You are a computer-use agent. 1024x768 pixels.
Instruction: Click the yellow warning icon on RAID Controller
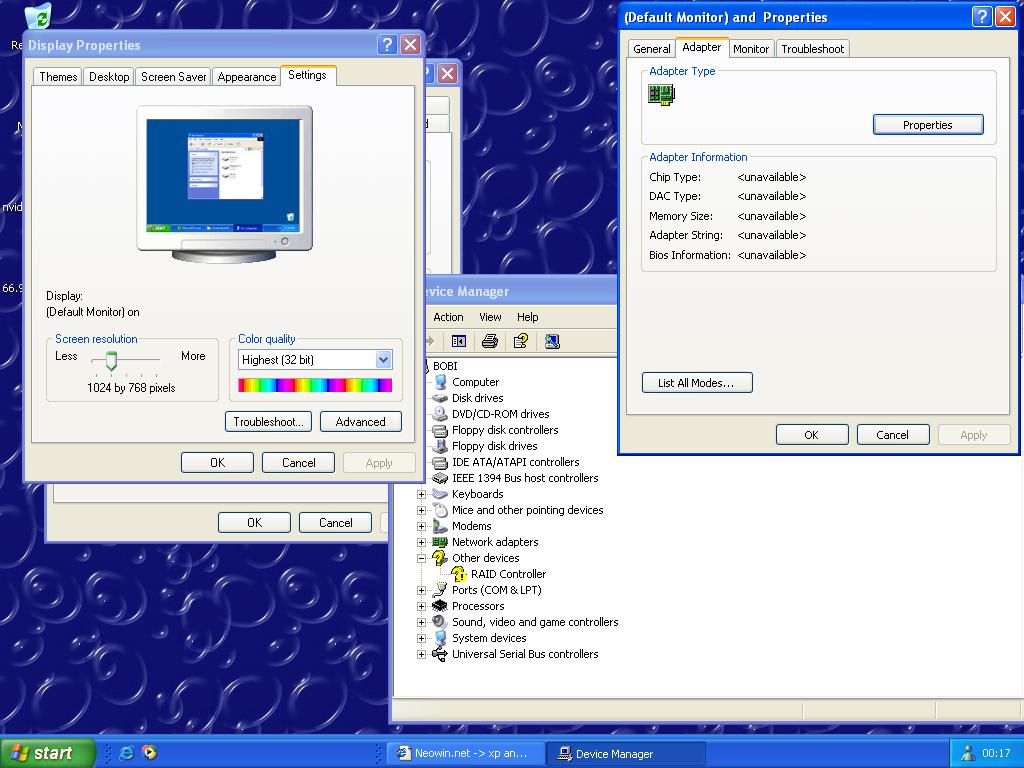458,574
